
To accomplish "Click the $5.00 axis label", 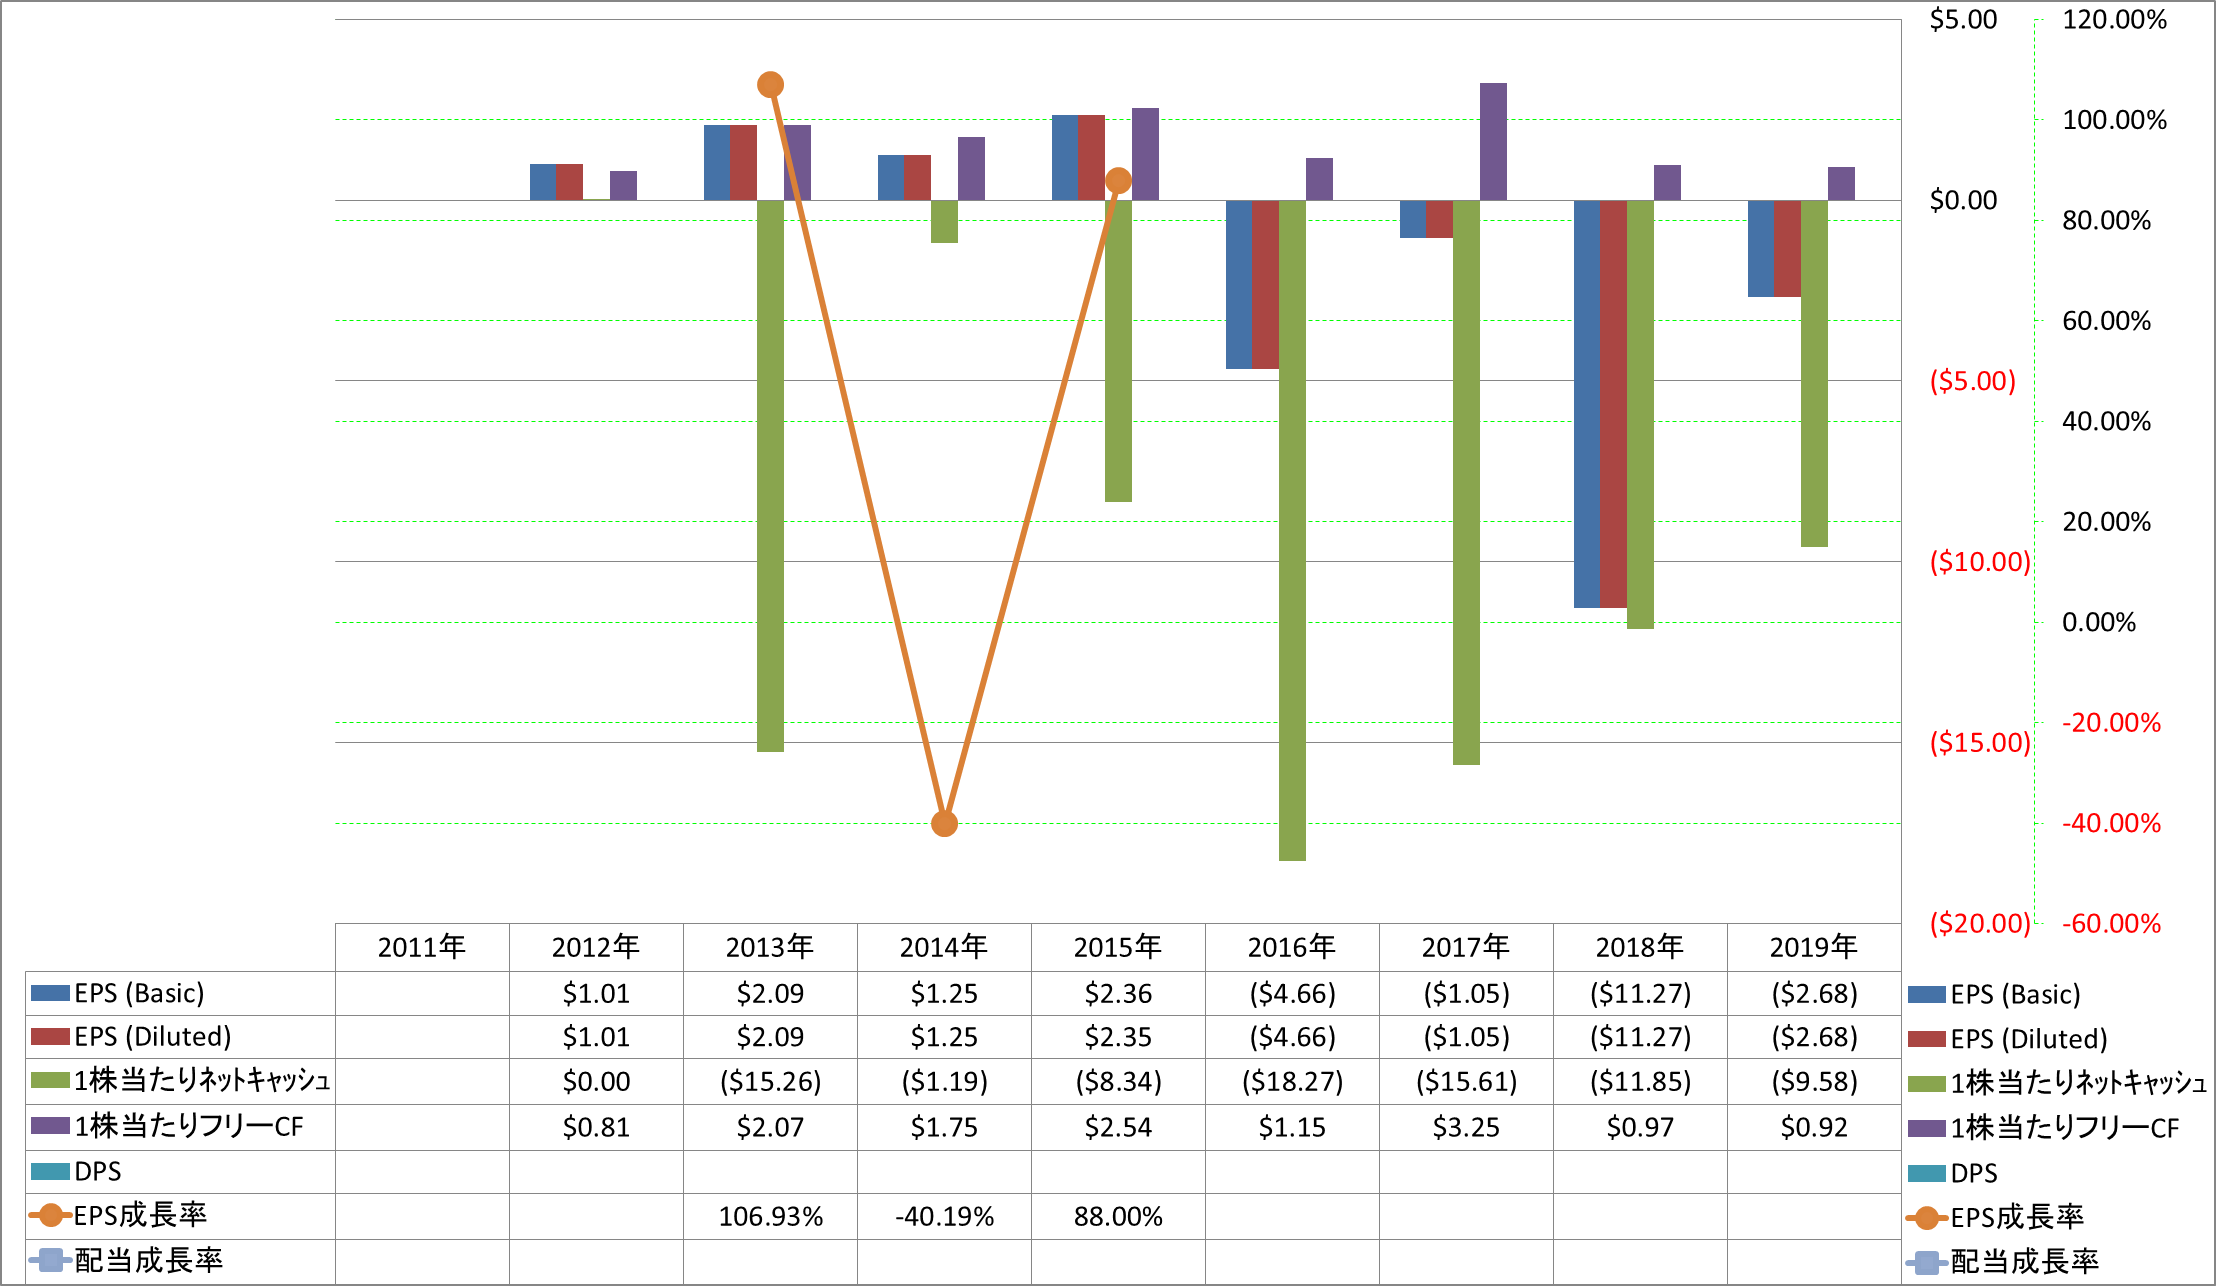I will 1963,20.
